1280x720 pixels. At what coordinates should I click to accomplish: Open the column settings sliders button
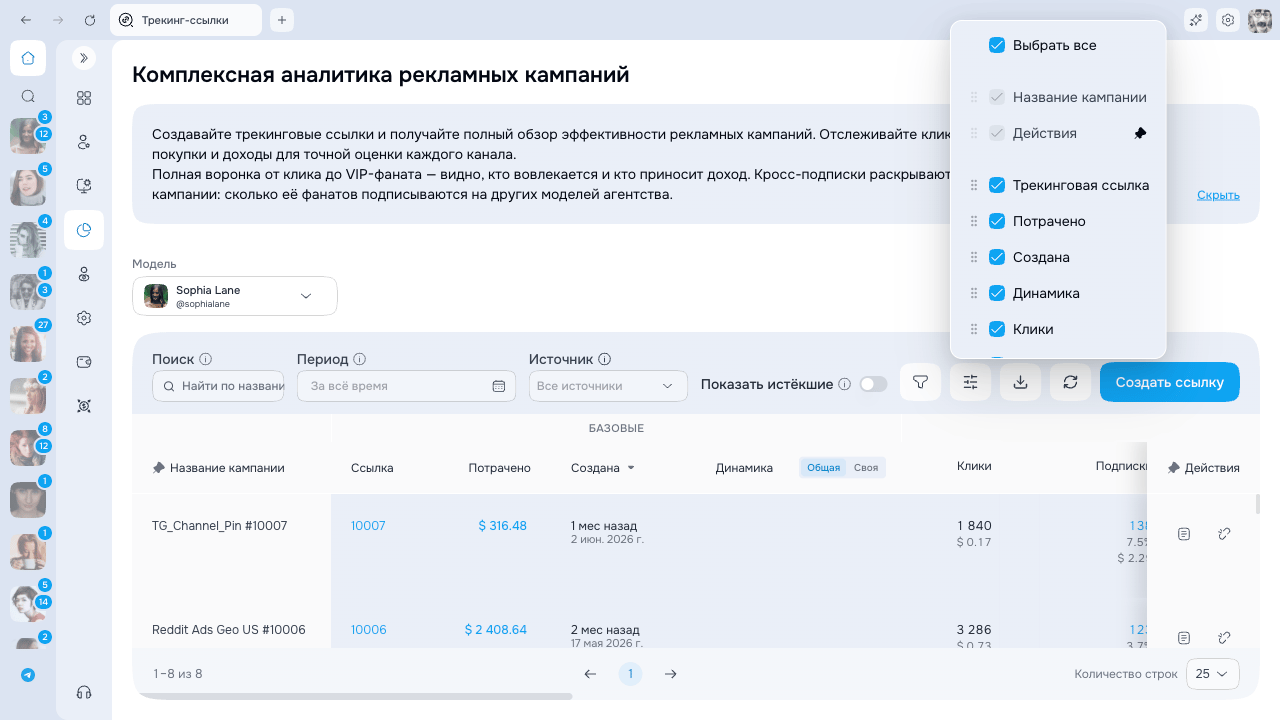pyautogui.click(x=970, y=382)
